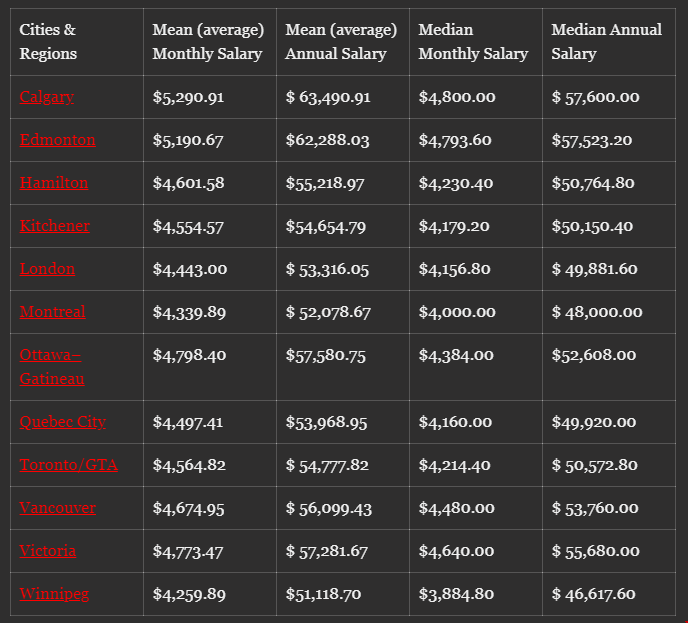The image size is (688, 623).
Task: Click the Victoria link
Action: (x=48, y=551)
